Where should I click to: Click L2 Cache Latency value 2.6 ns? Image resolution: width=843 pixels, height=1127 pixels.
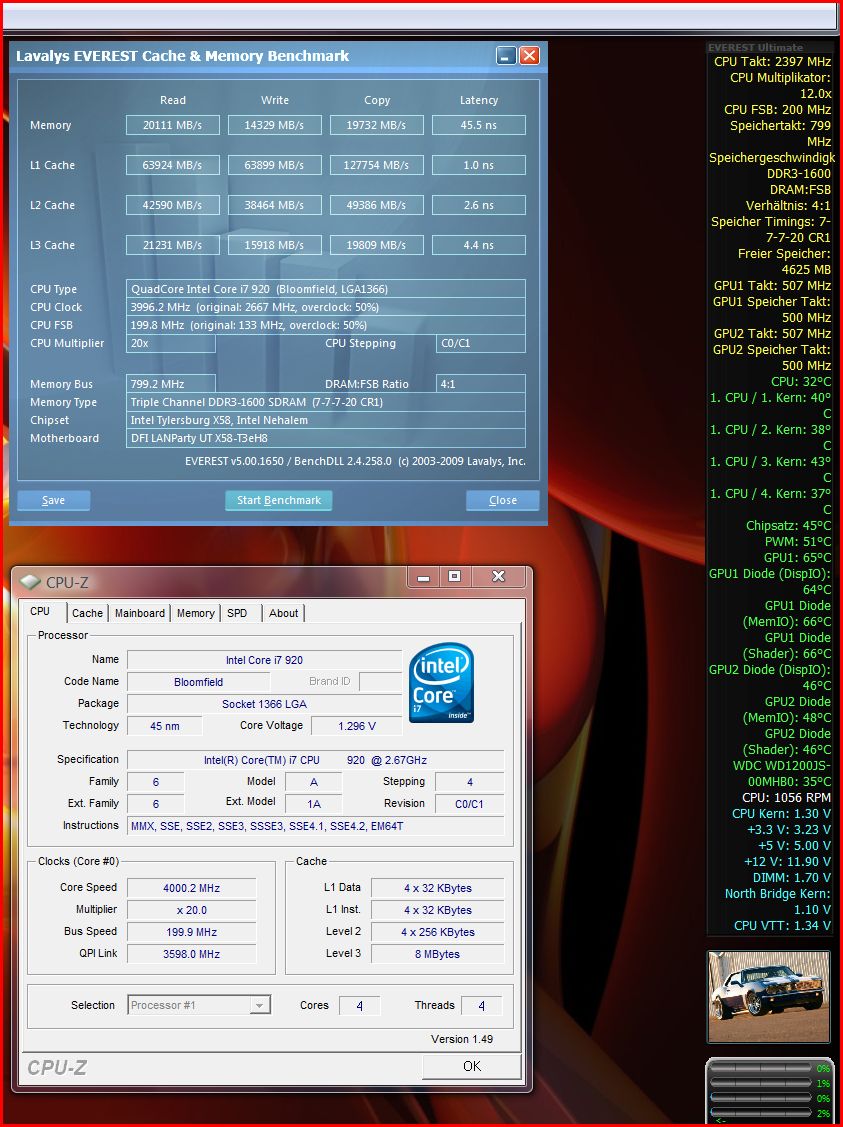479,206
